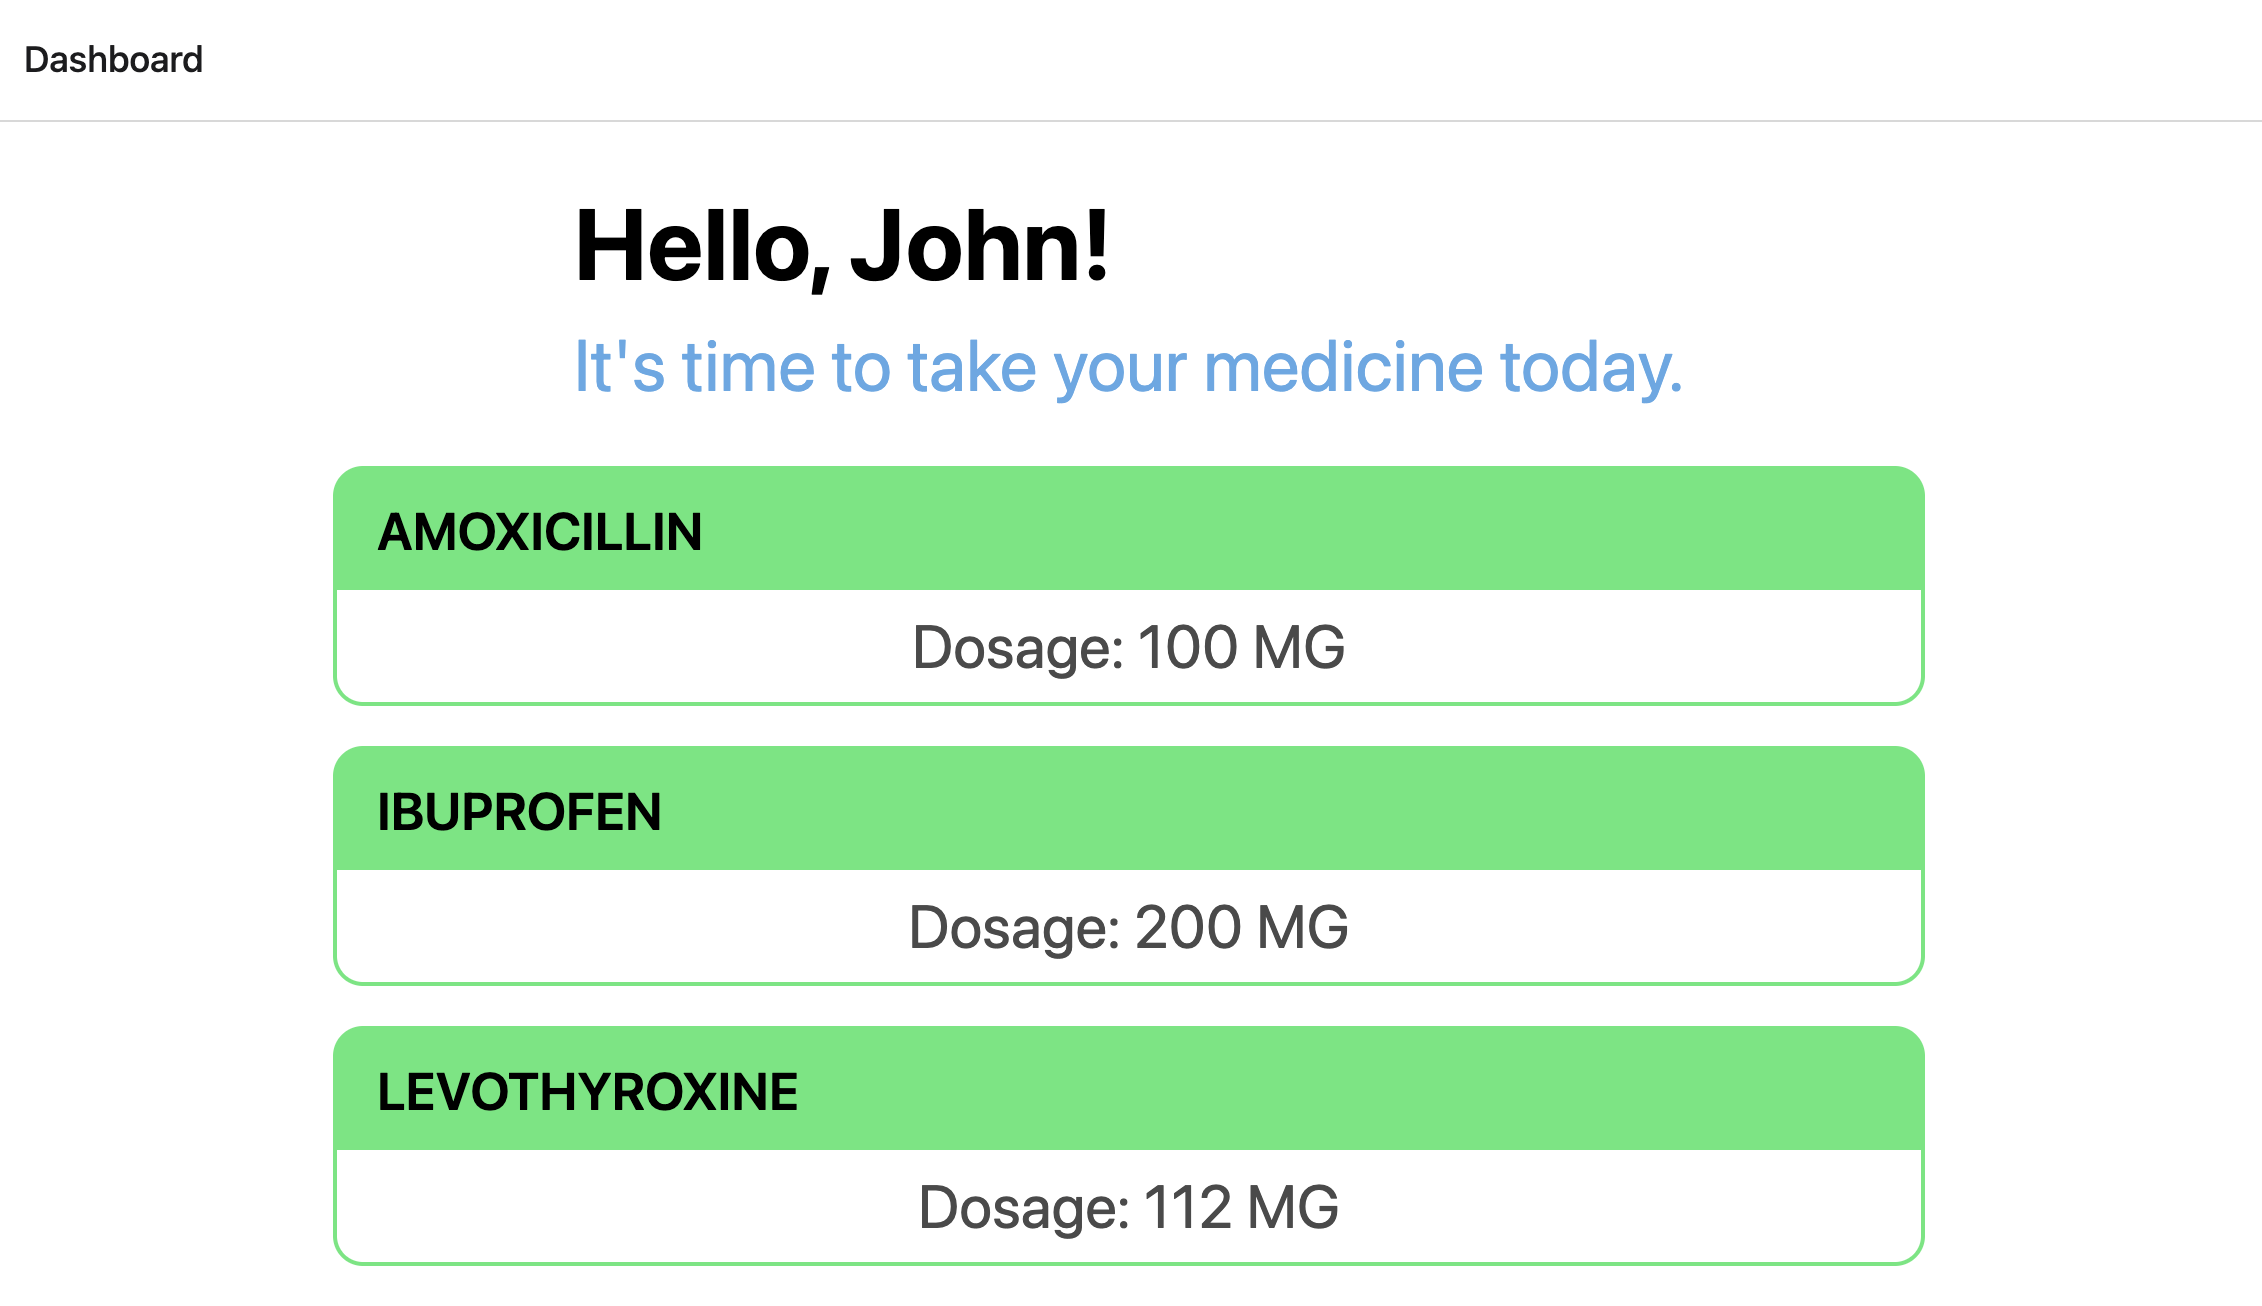Select the IBUPROFEN medication card header

(x=520, y=811)
